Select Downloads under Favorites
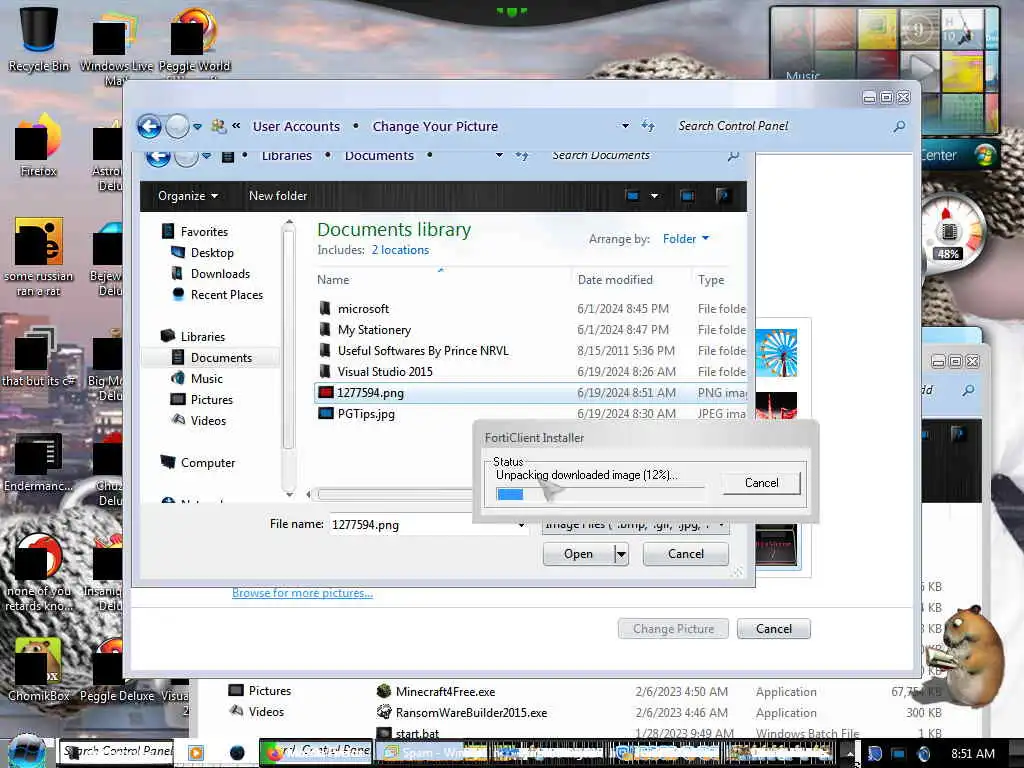 click(x=220, y=274)
